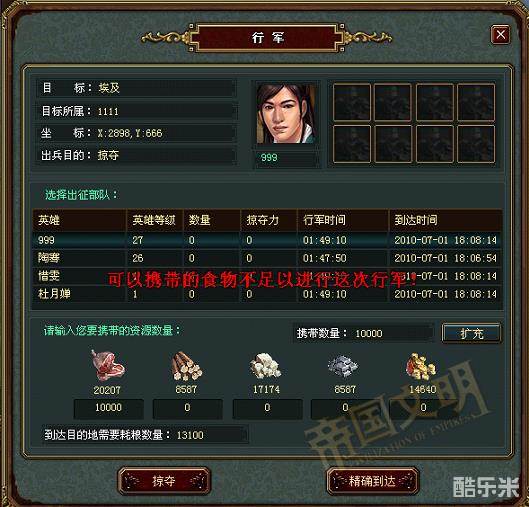Click the meat food resource icon
529x507 pixels.
108,366
